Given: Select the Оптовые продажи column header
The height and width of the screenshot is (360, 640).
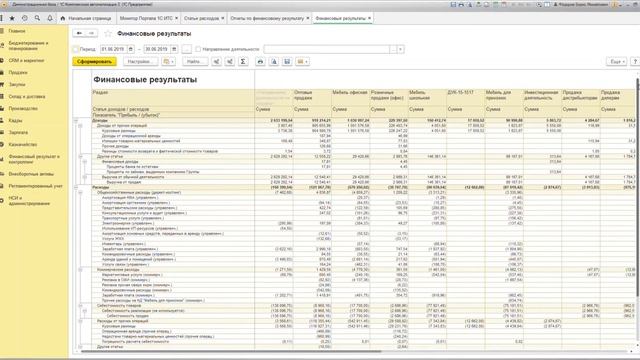Looking at the screenshot, I should point(312,98).
